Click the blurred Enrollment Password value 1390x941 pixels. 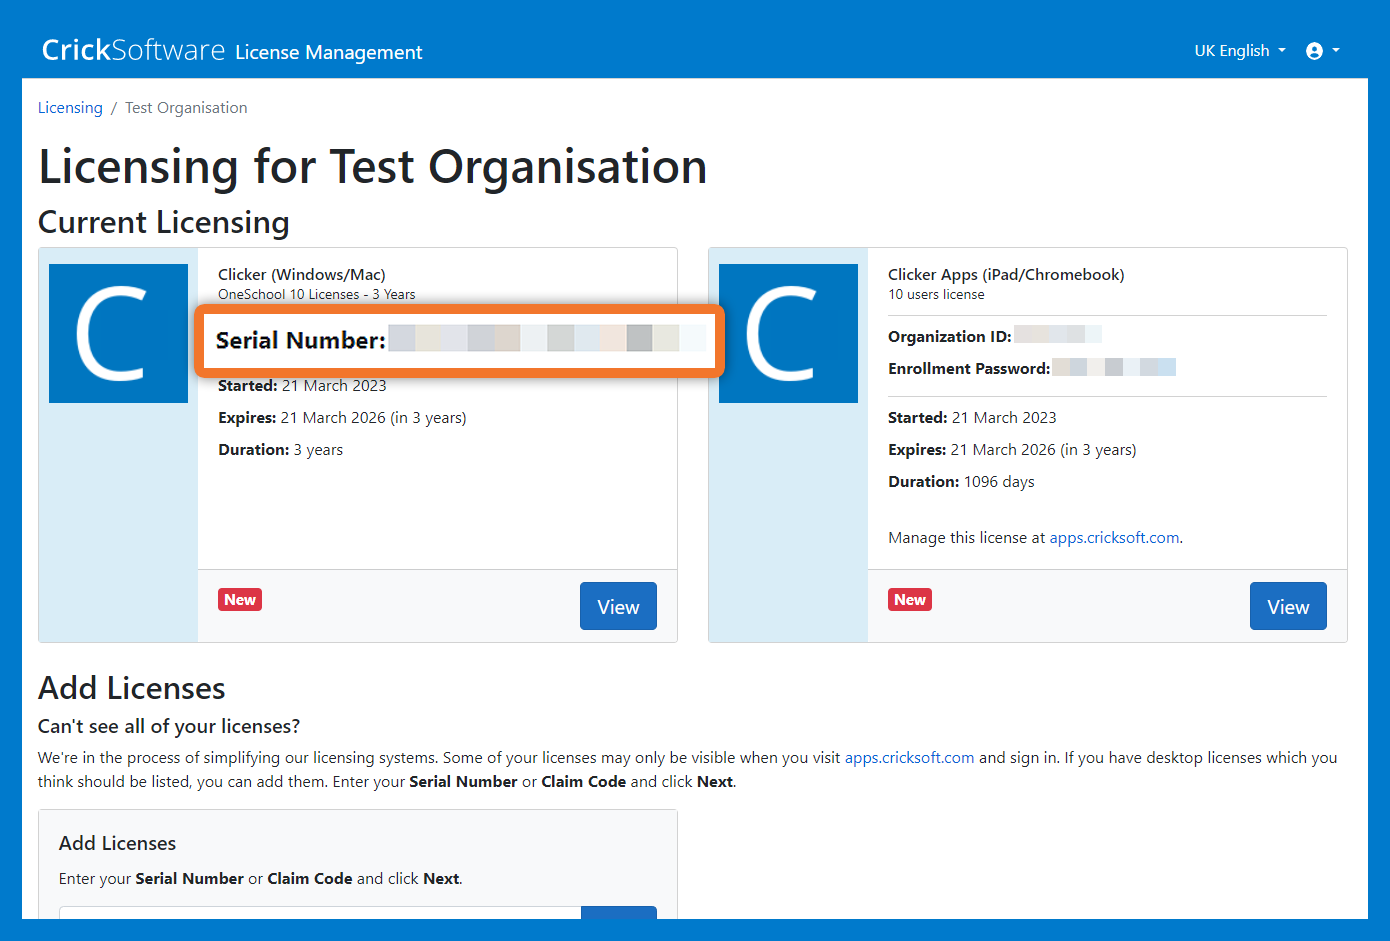click(x=1113, y=368)
